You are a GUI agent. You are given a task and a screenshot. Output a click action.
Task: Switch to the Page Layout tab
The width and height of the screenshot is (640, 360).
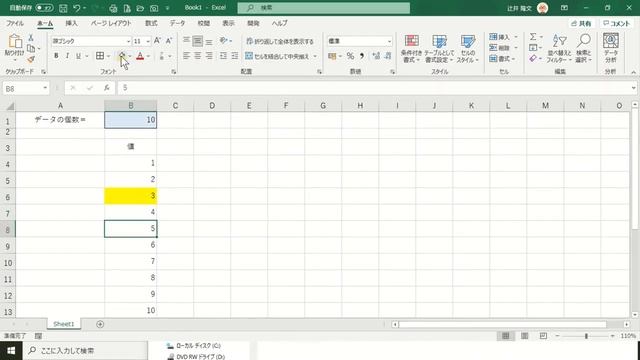(111, 23)
